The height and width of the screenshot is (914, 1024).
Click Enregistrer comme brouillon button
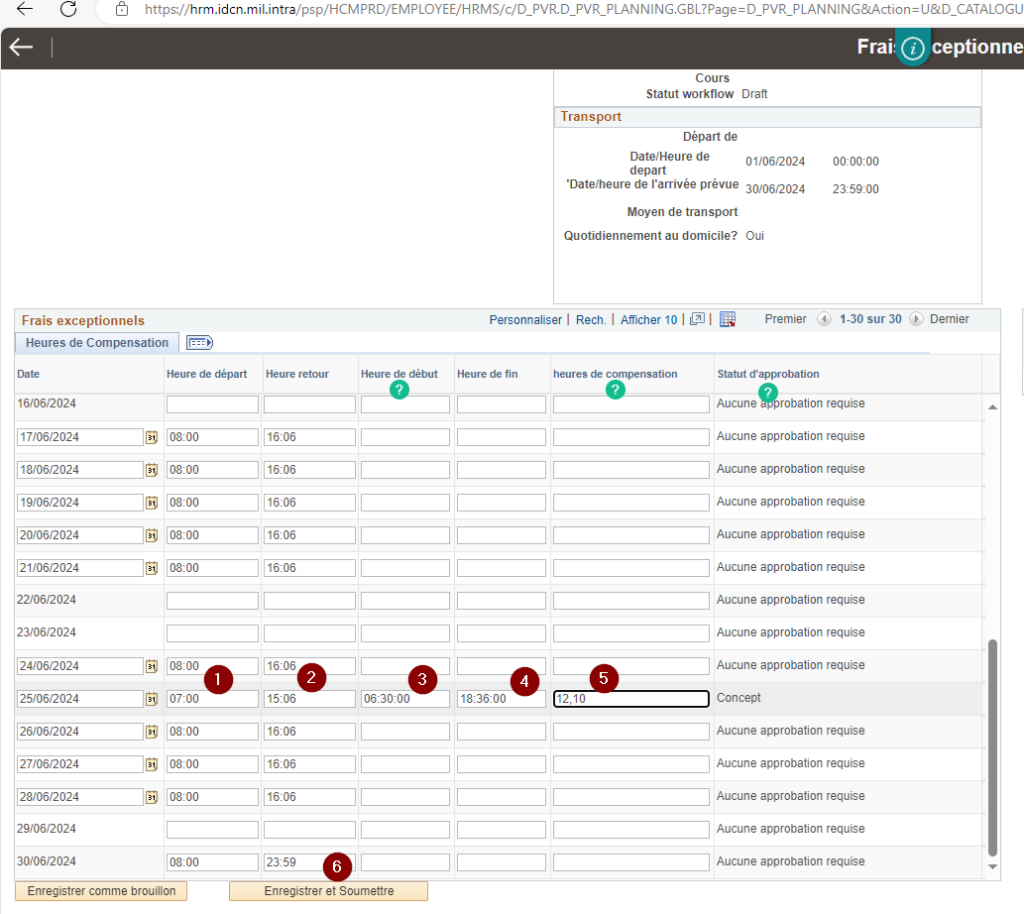click(x=101, y=891)
